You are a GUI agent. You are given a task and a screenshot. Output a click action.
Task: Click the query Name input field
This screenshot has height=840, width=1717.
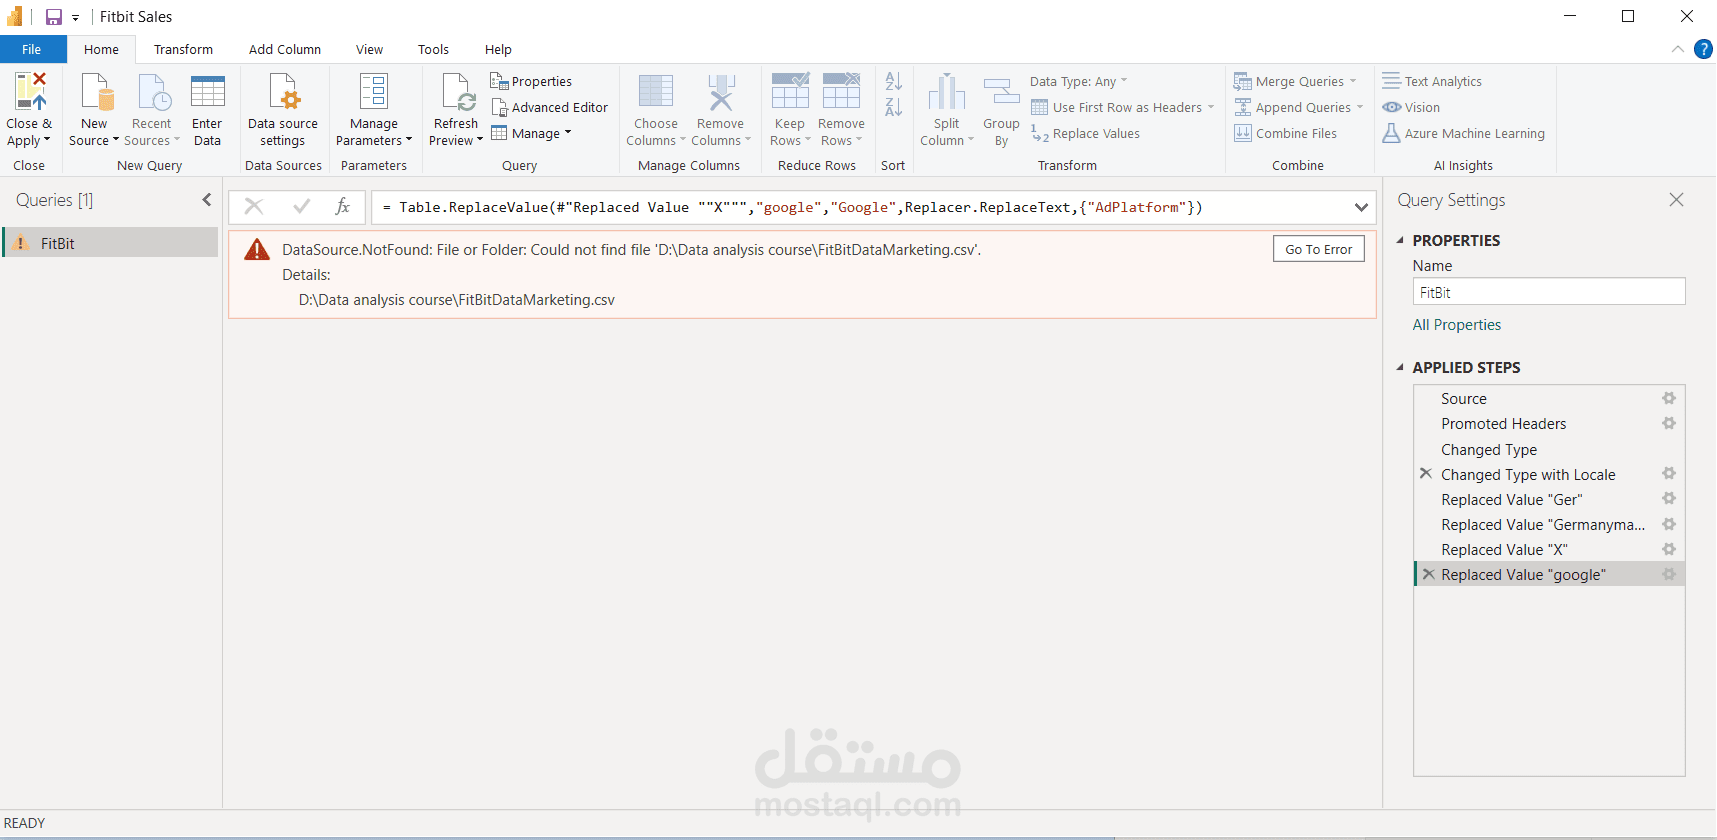tap(1549, 292)
